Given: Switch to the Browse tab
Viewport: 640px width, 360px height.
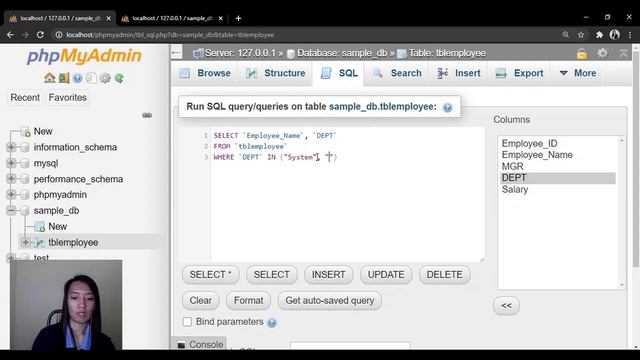Looking at the screenshot, I should click(206, 73).
